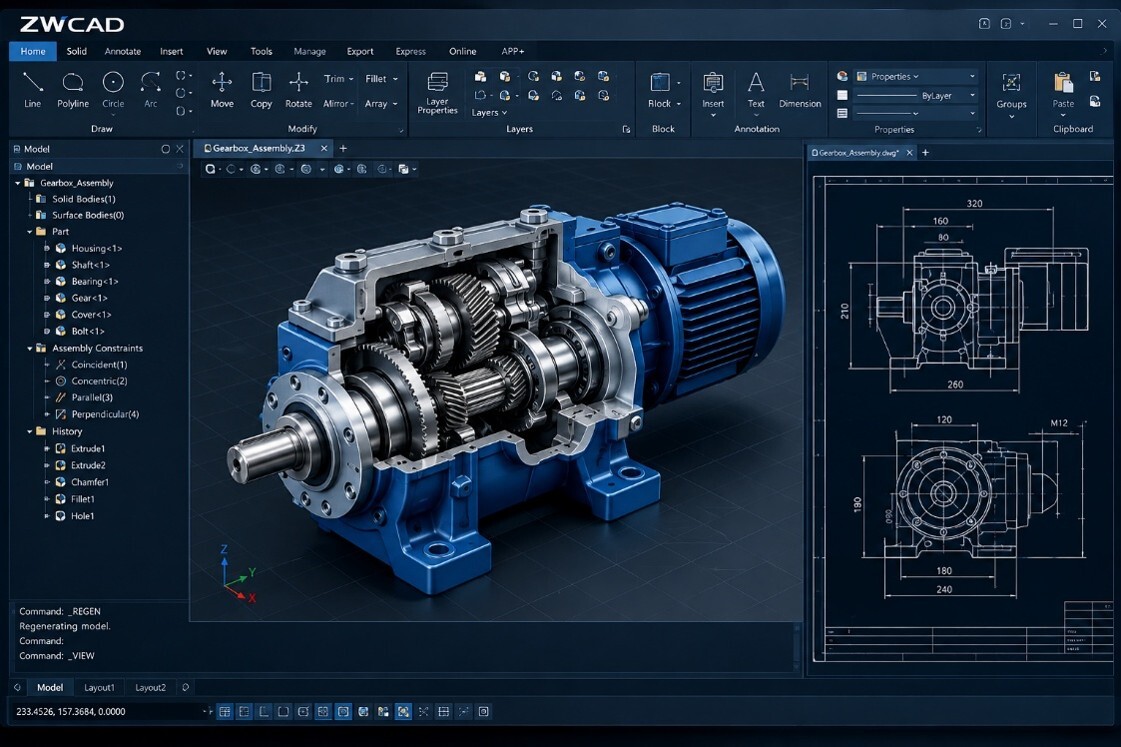This screenshot has height=747, width=1121.
Task: Select Bolt<1> in model tree
Action: point(88,331)
